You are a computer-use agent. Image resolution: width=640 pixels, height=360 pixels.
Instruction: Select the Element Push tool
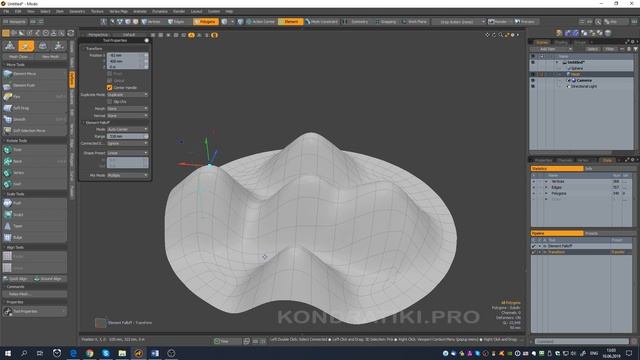[35, 86]
